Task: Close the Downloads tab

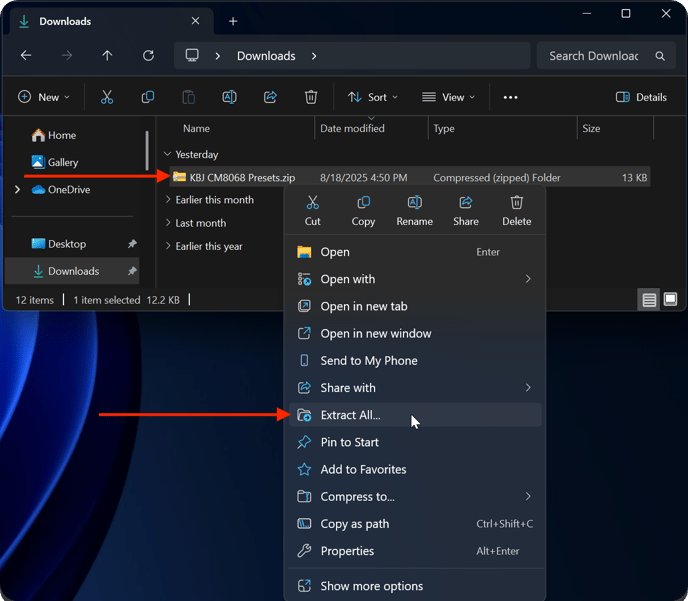Action: pyautogui.click(x=195, y=21)
